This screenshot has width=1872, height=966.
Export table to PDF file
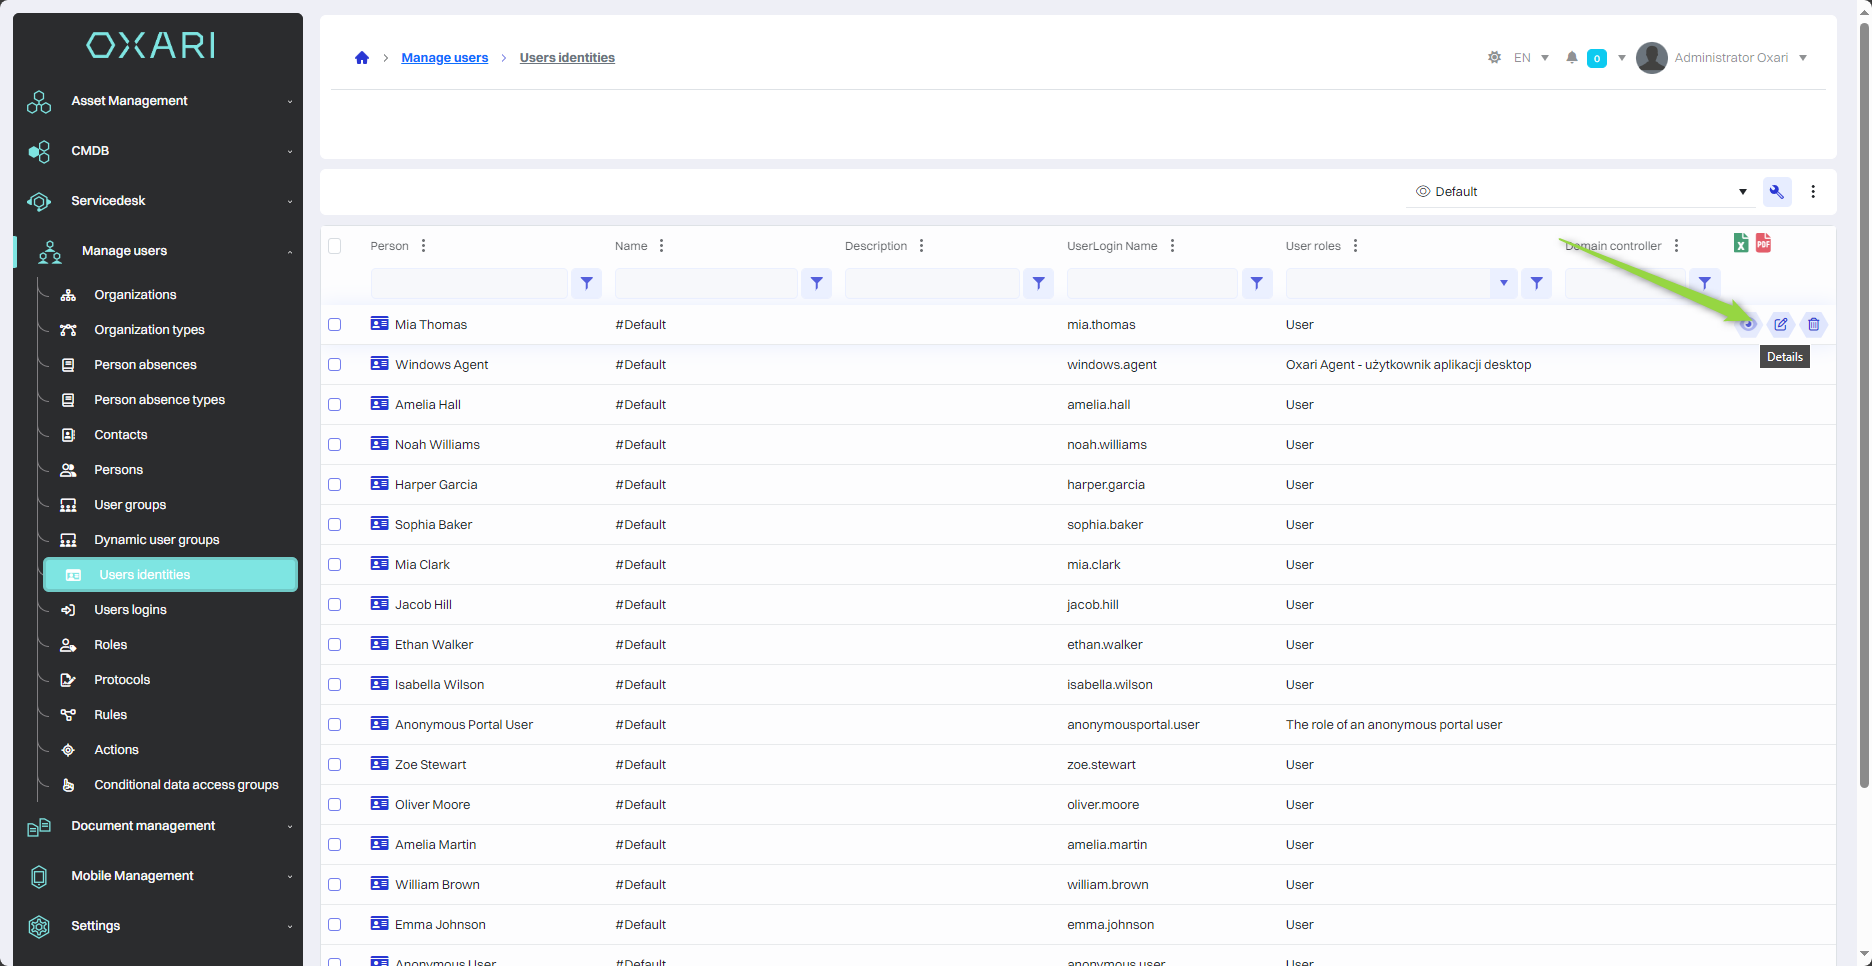1763,243
